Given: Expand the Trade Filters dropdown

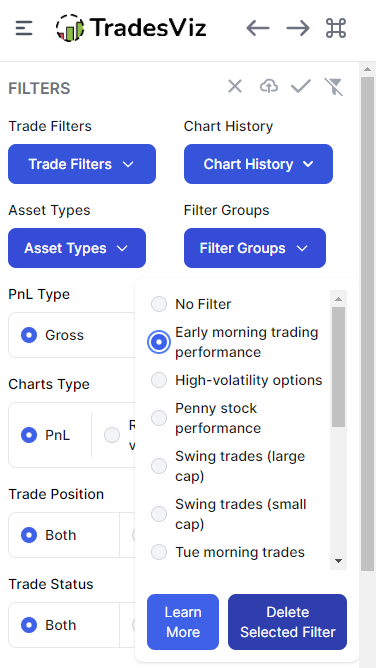Looking at the screenshot, I should (82, 164).
